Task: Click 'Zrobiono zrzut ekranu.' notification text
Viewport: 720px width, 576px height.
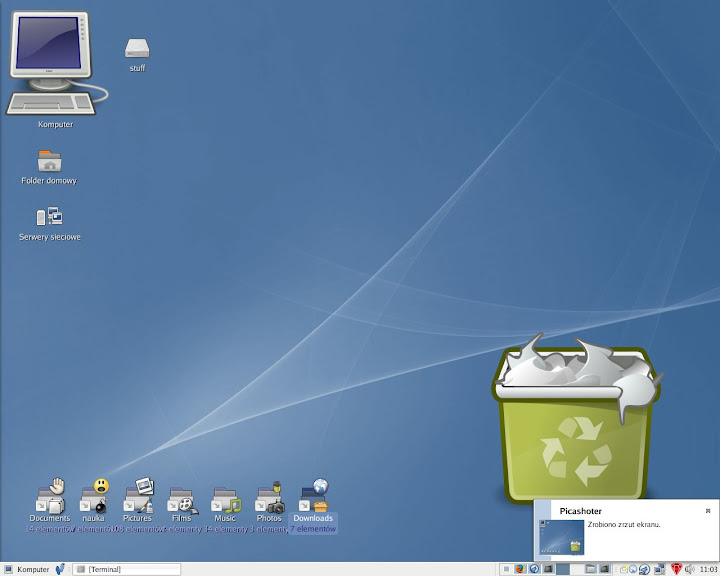Action: tap(624, 524)
